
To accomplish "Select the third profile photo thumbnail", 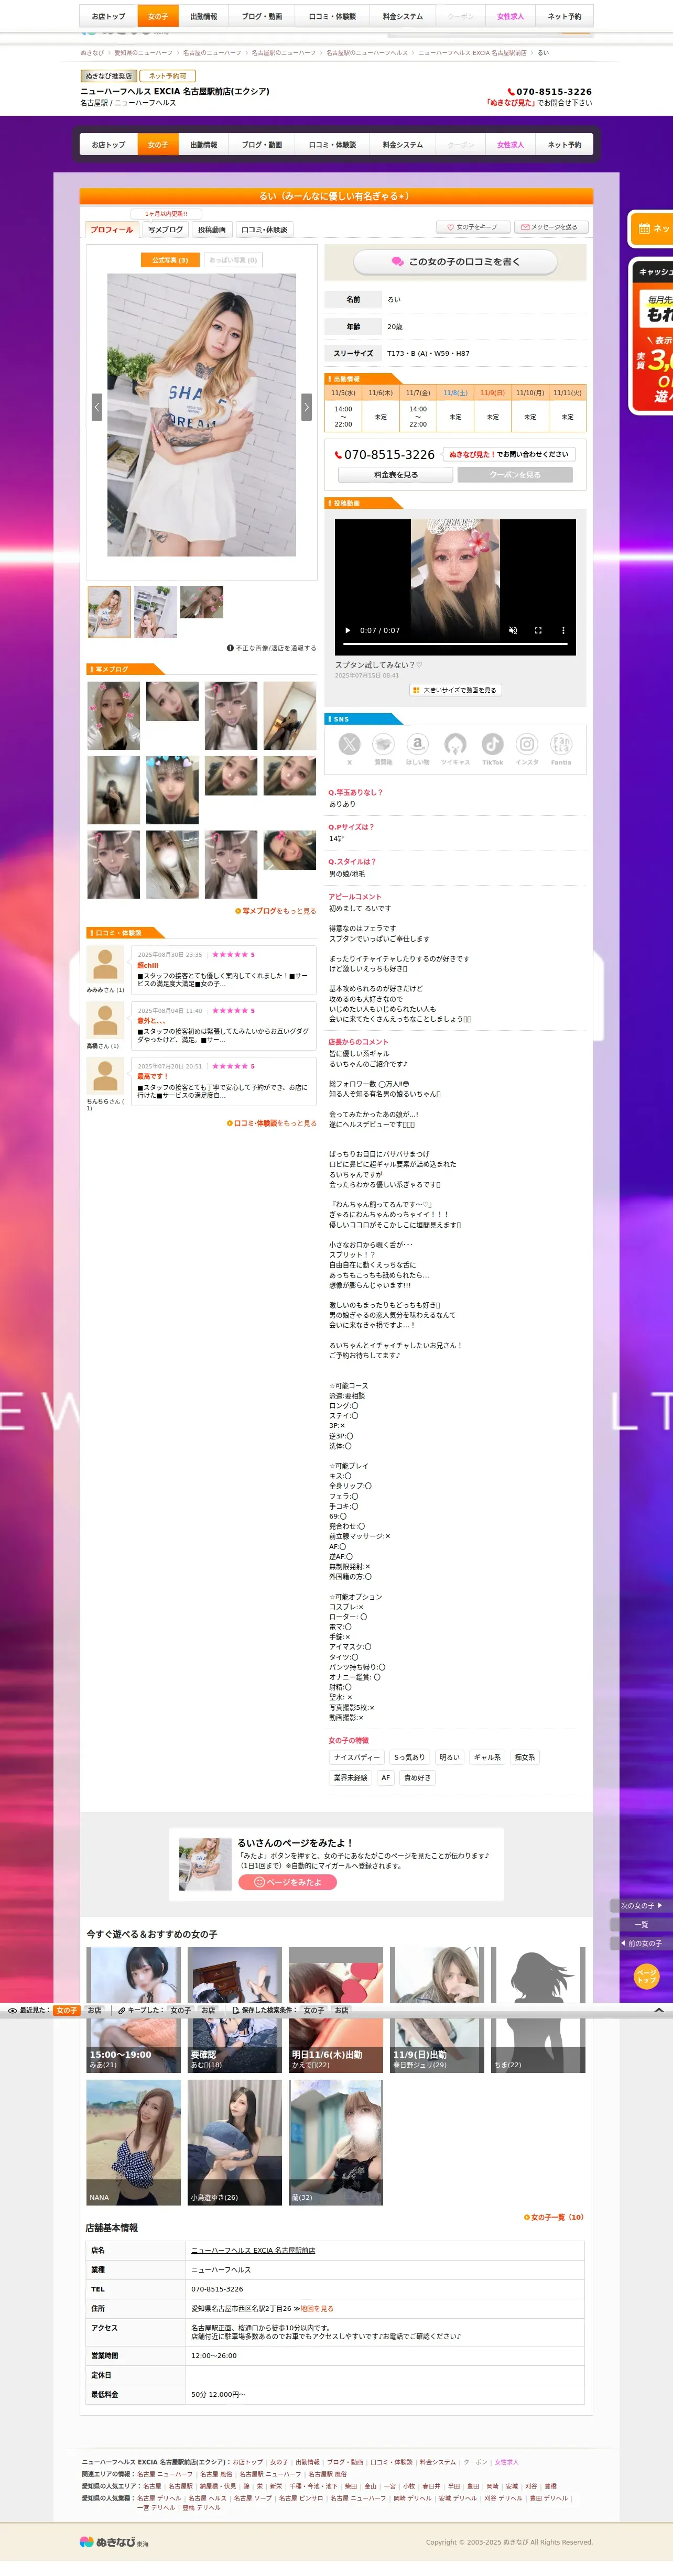I will point(201,602).
